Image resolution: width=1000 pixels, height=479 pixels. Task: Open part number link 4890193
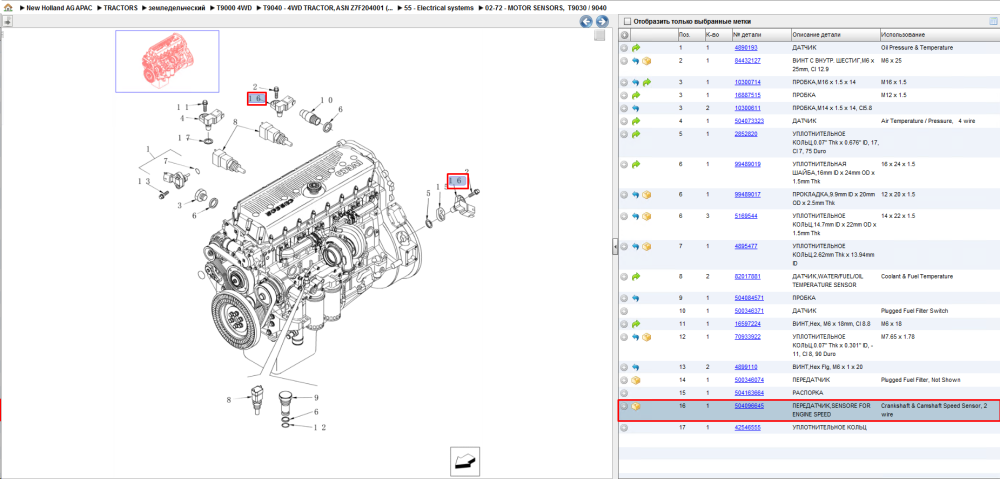click(x=746, y=48)
